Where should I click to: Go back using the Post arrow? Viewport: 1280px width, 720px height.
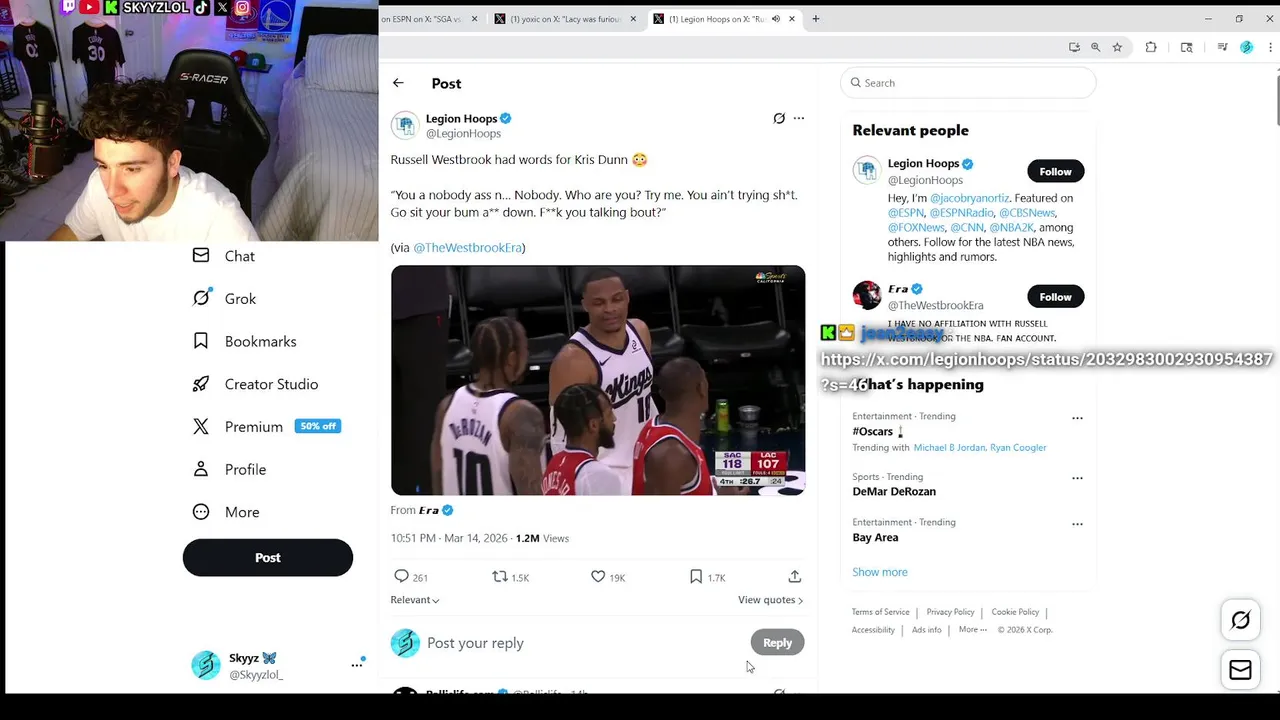coord(398,83)
